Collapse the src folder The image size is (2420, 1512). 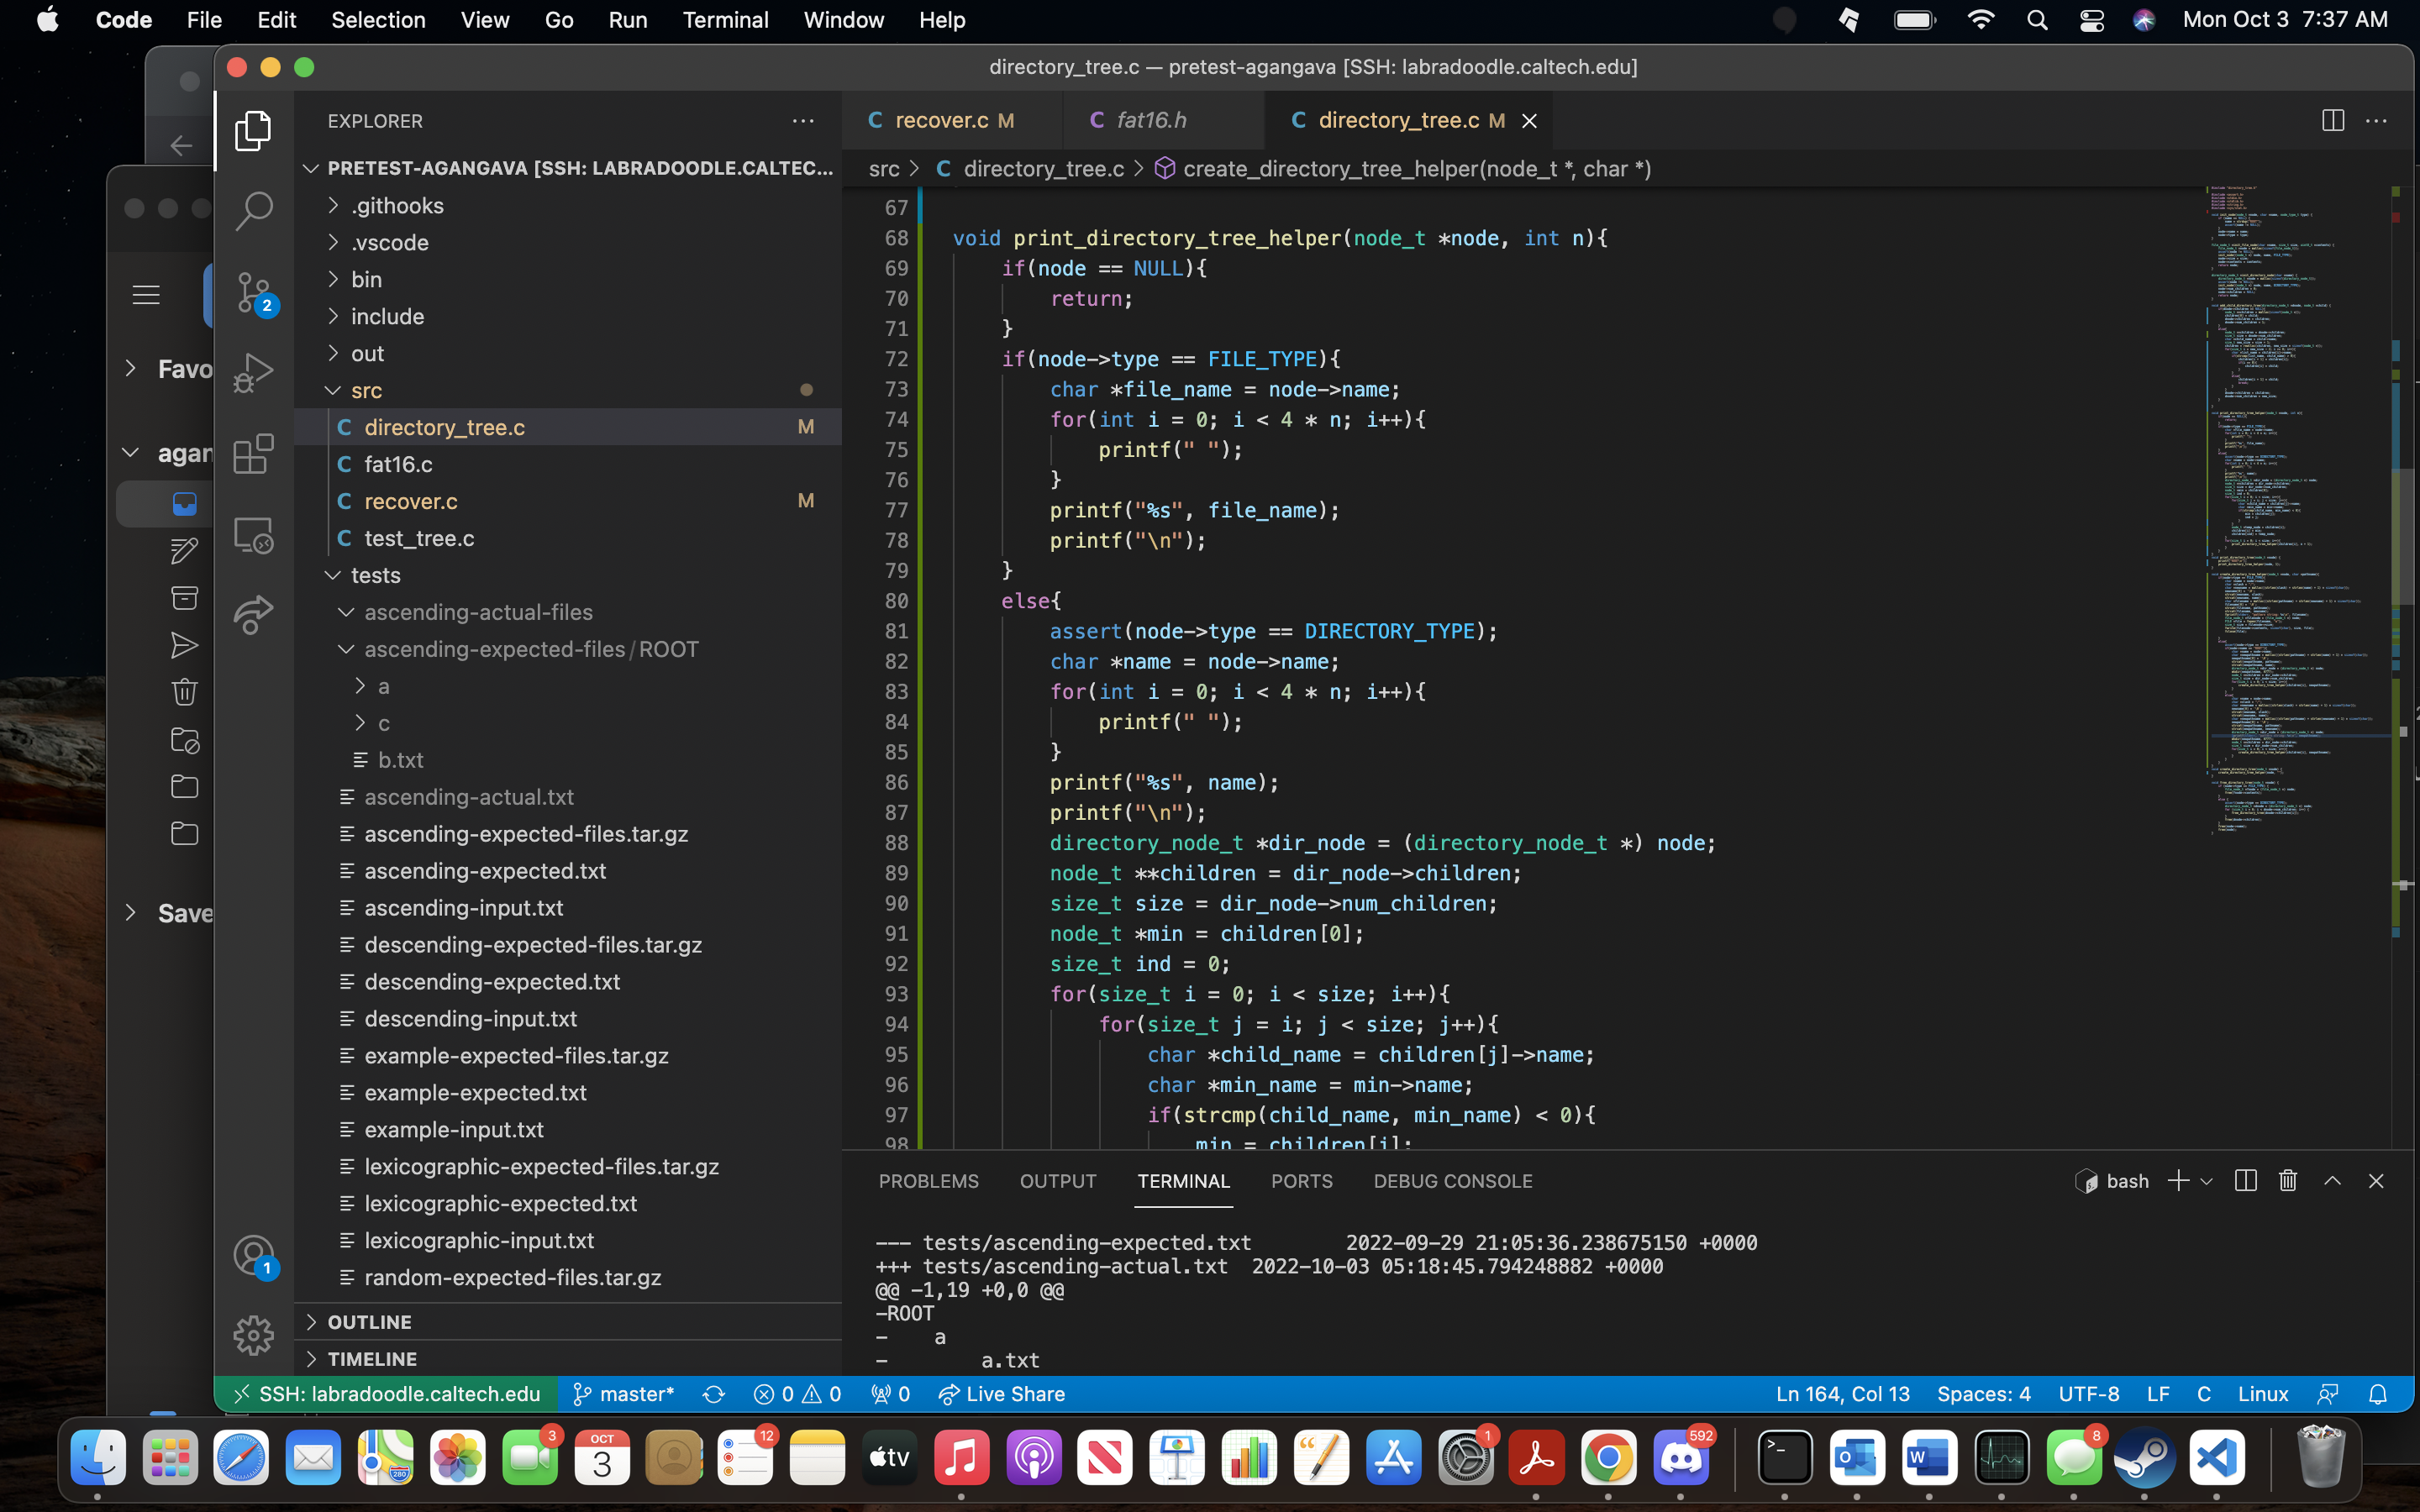click(x=366, y=390)
